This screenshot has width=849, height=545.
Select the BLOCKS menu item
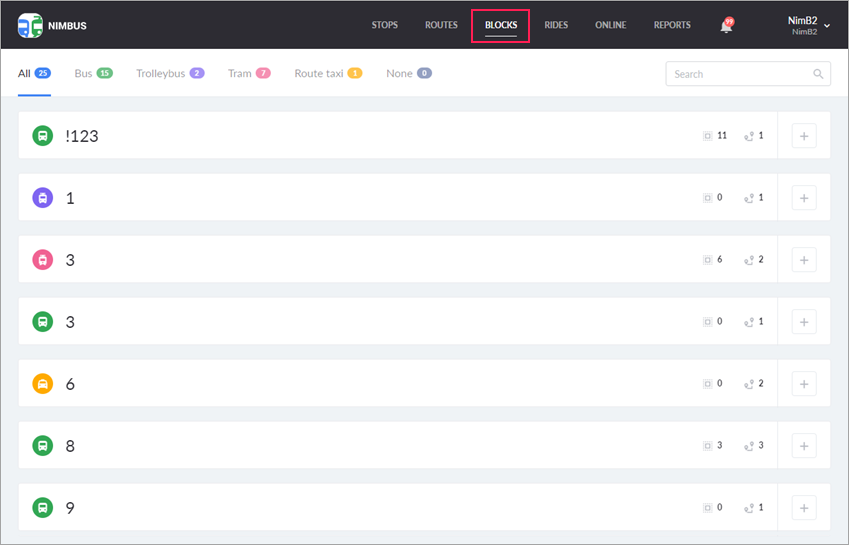501,25
